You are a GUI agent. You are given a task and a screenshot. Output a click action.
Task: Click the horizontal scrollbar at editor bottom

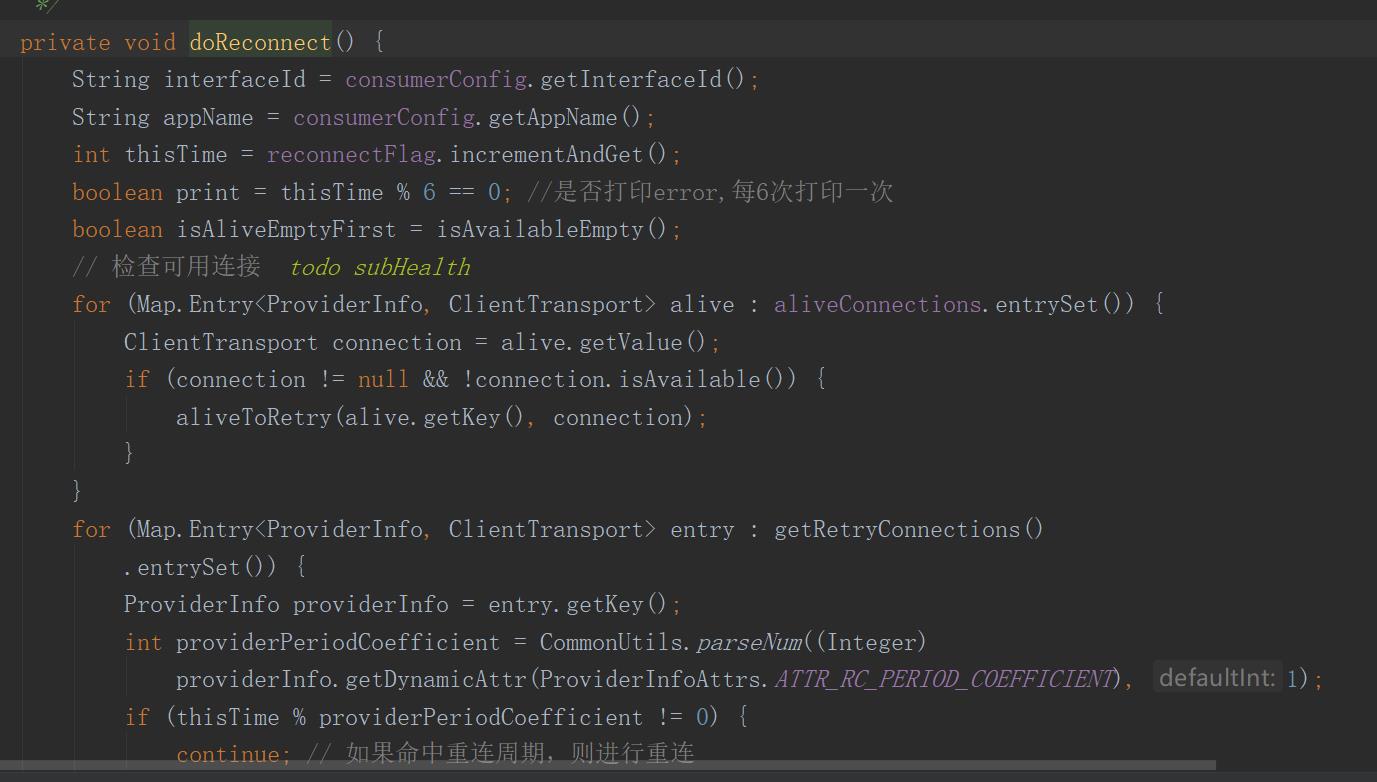[x=608, y=766]
